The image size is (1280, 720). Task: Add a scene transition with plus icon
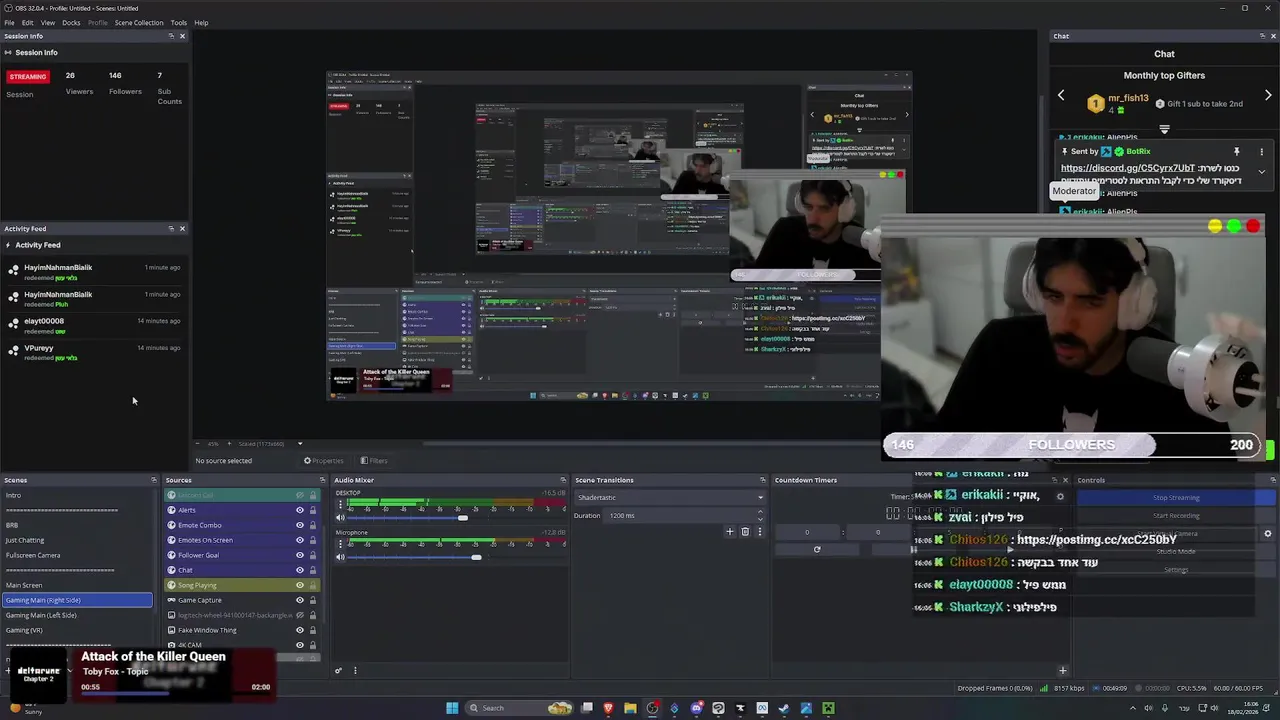coord(730,532)
